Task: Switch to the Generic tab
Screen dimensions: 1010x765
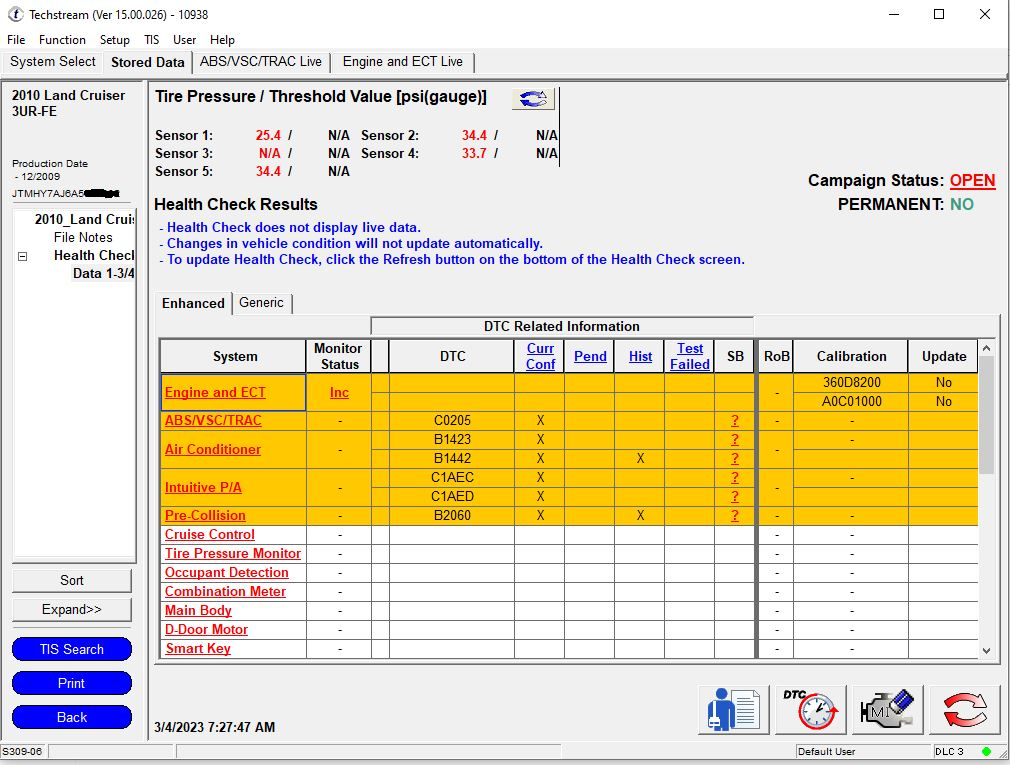Action: pos(261,303)
